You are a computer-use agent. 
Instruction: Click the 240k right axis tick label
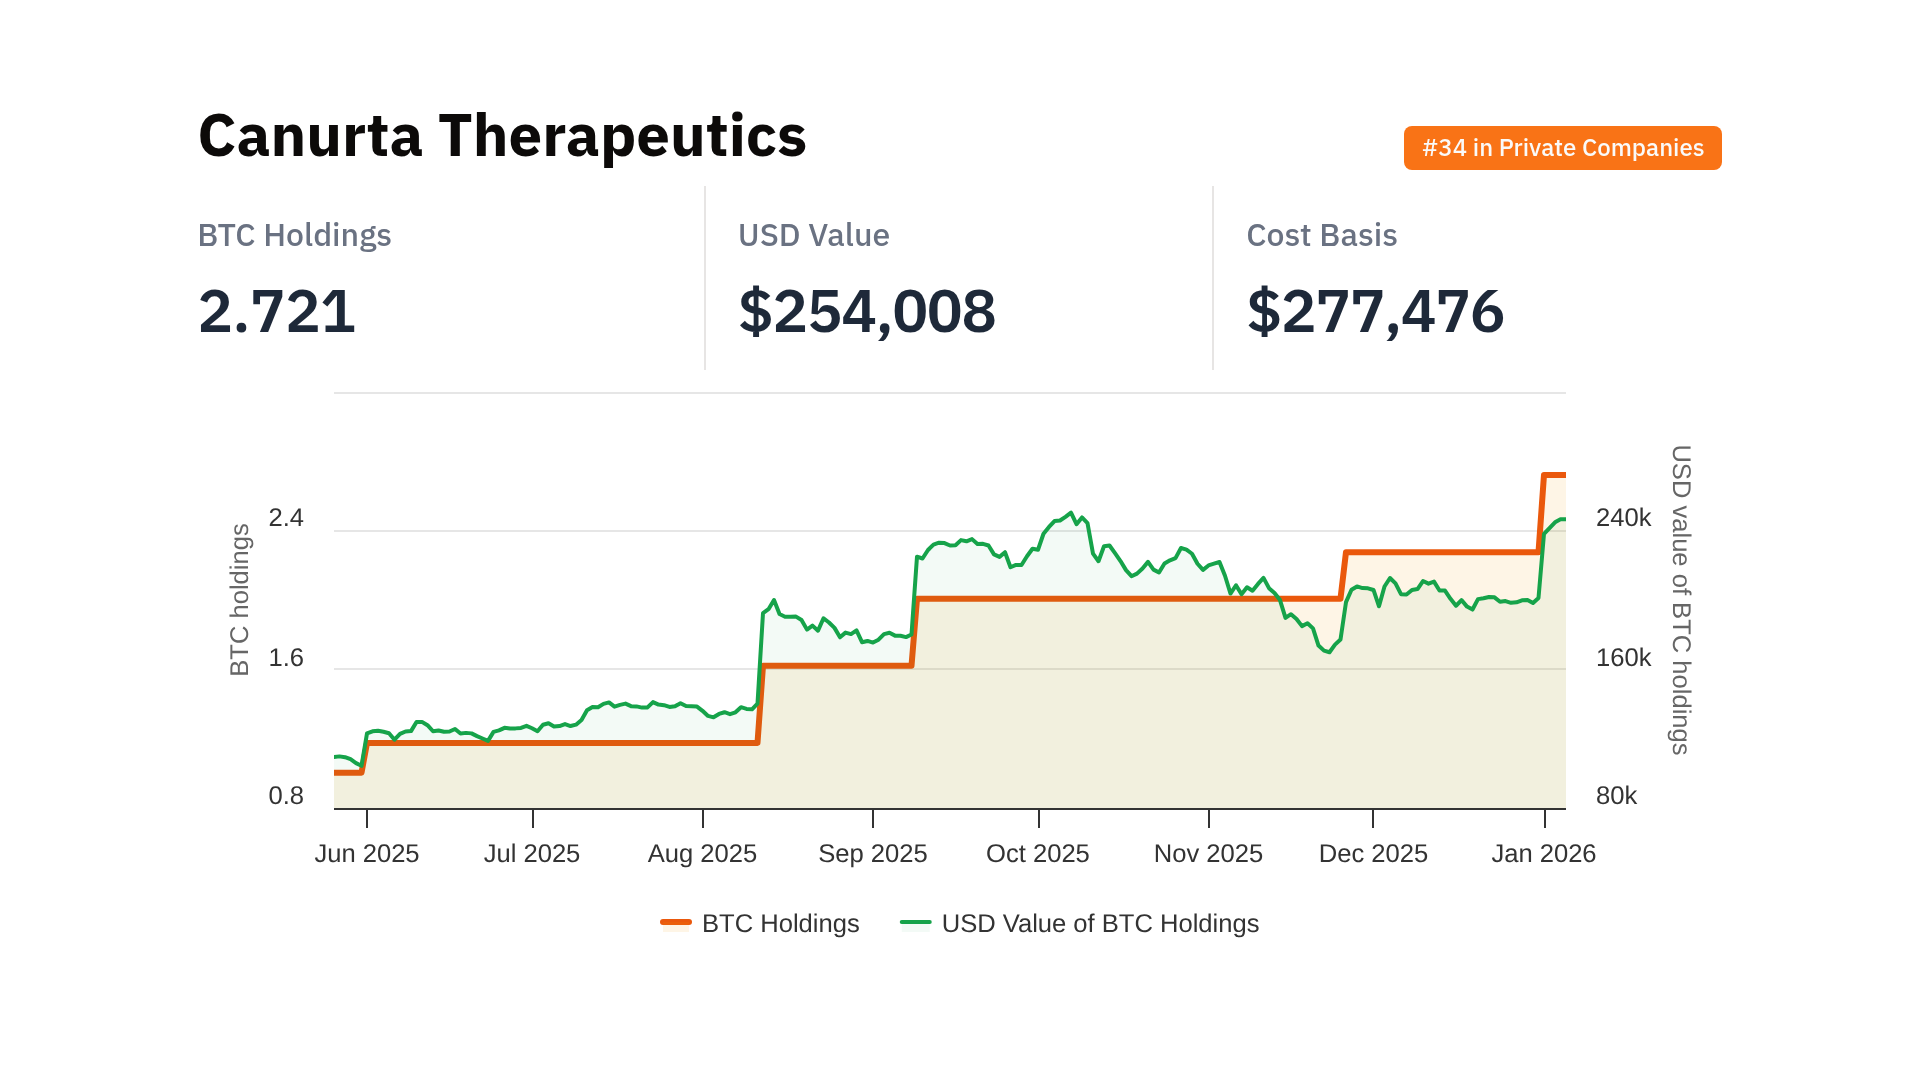1623,518
